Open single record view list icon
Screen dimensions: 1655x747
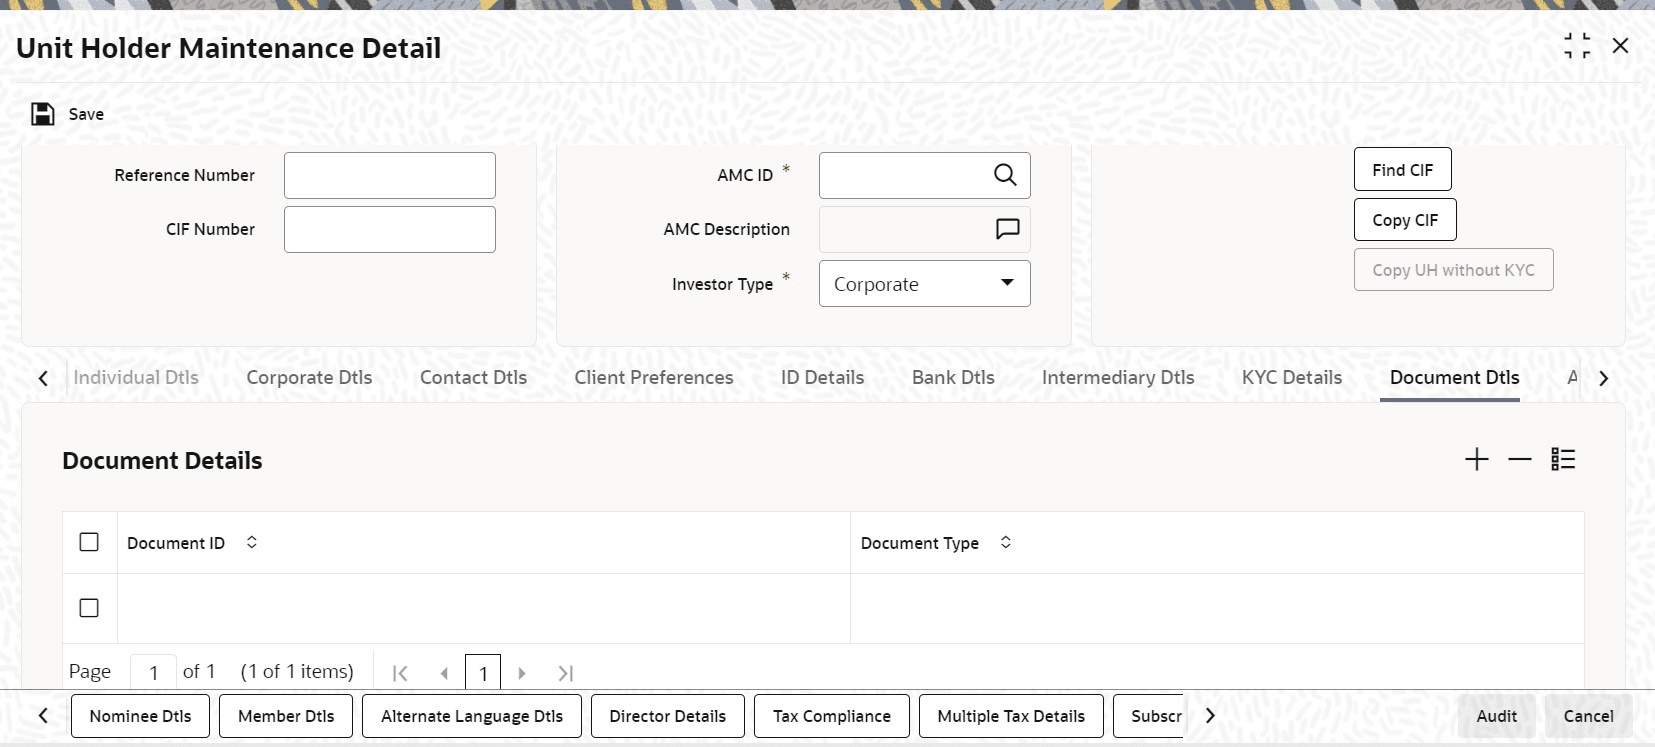coord(1563,459)
